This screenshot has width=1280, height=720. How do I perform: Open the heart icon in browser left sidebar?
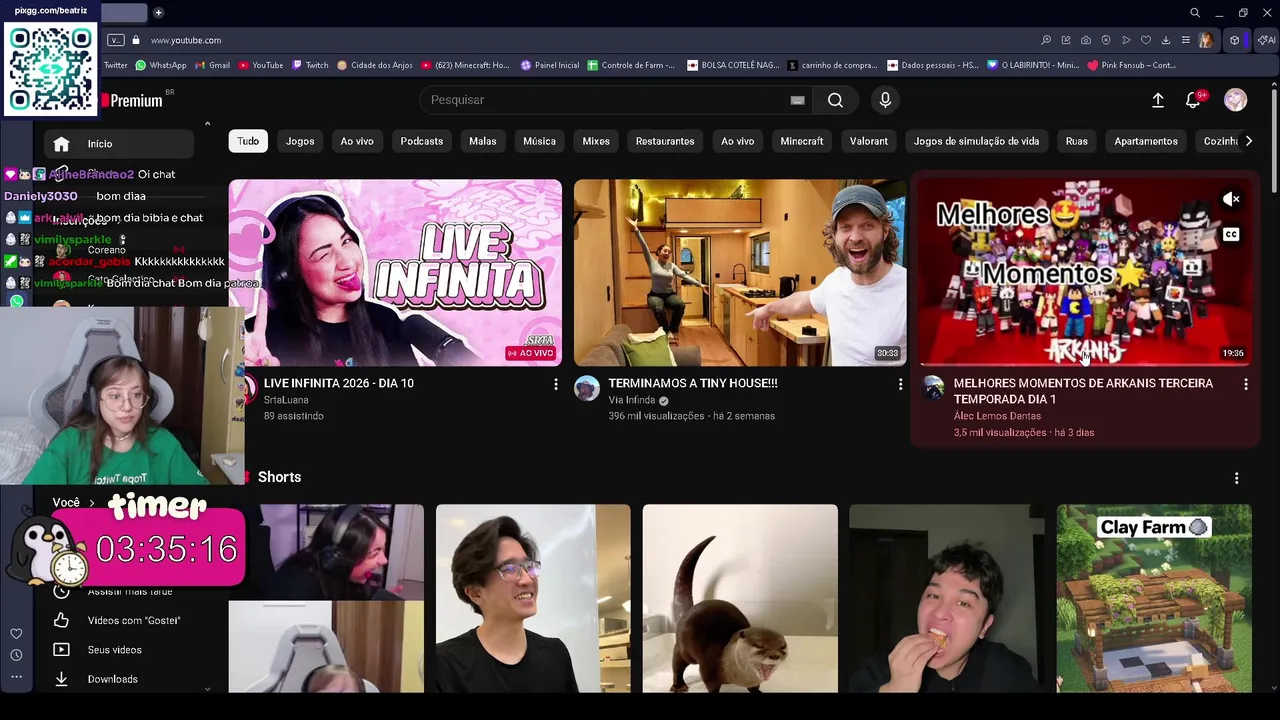(x=16, y=634)
